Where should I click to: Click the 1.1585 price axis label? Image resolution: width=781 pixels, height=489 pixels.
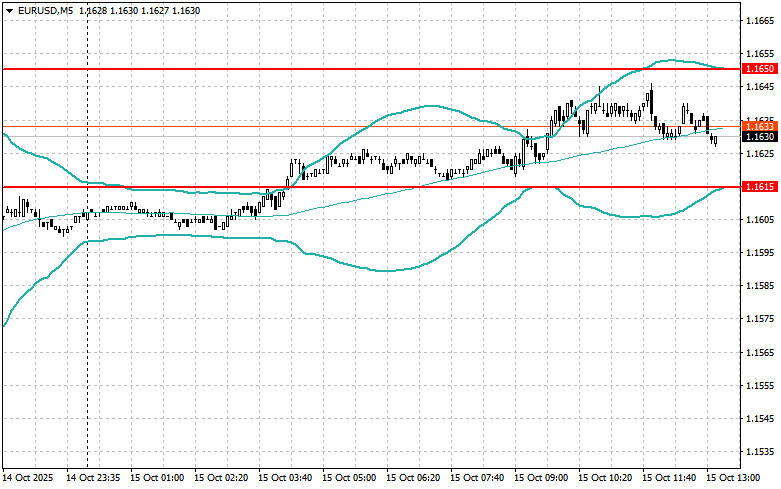(760, 286)
